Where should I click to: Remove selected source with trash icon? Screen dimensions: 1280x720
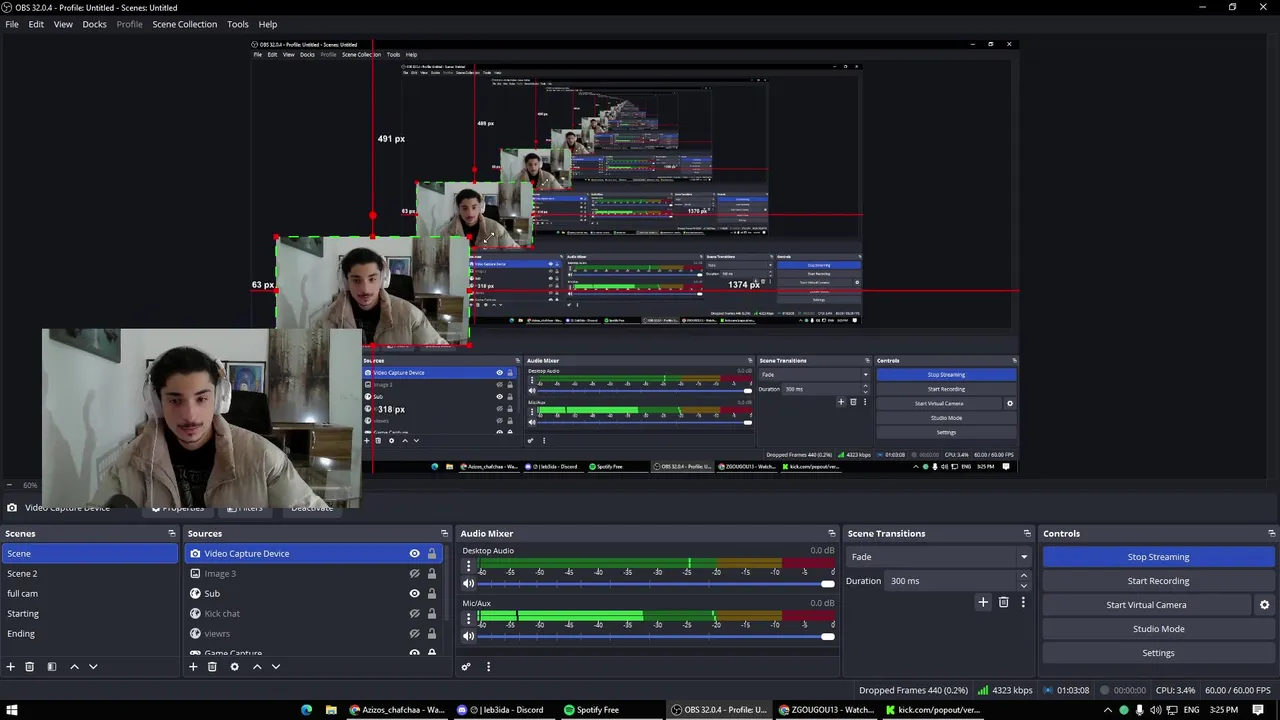click(x=212, y=667)
